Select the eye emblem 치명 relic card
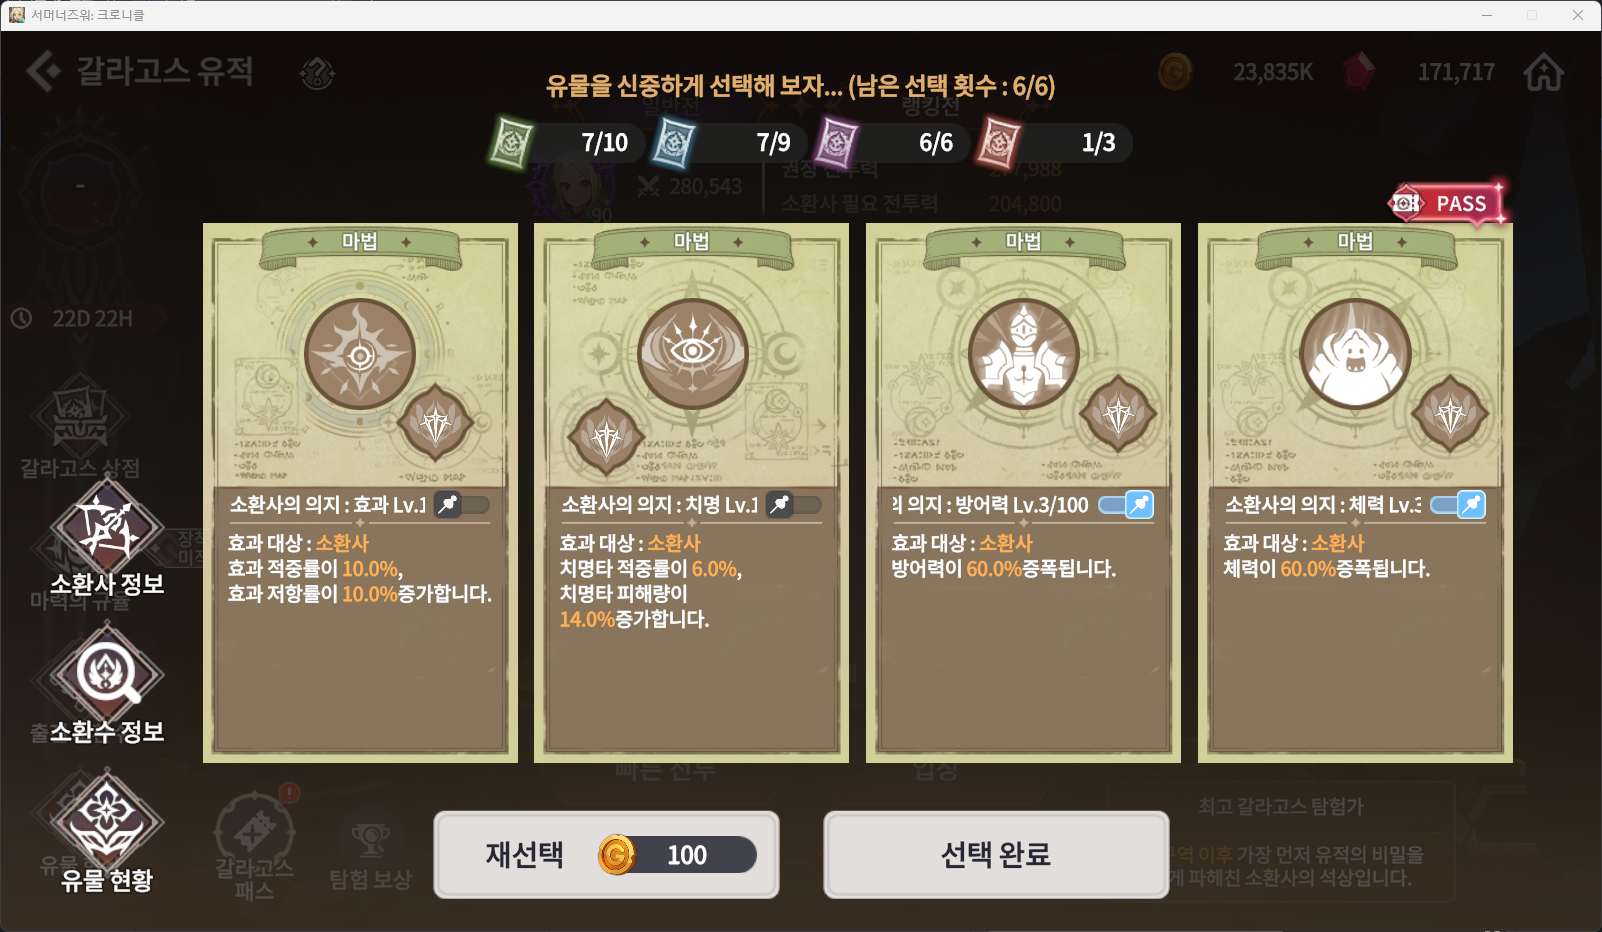Screen dimensions: 1602x932 click(x=691, y=493)
